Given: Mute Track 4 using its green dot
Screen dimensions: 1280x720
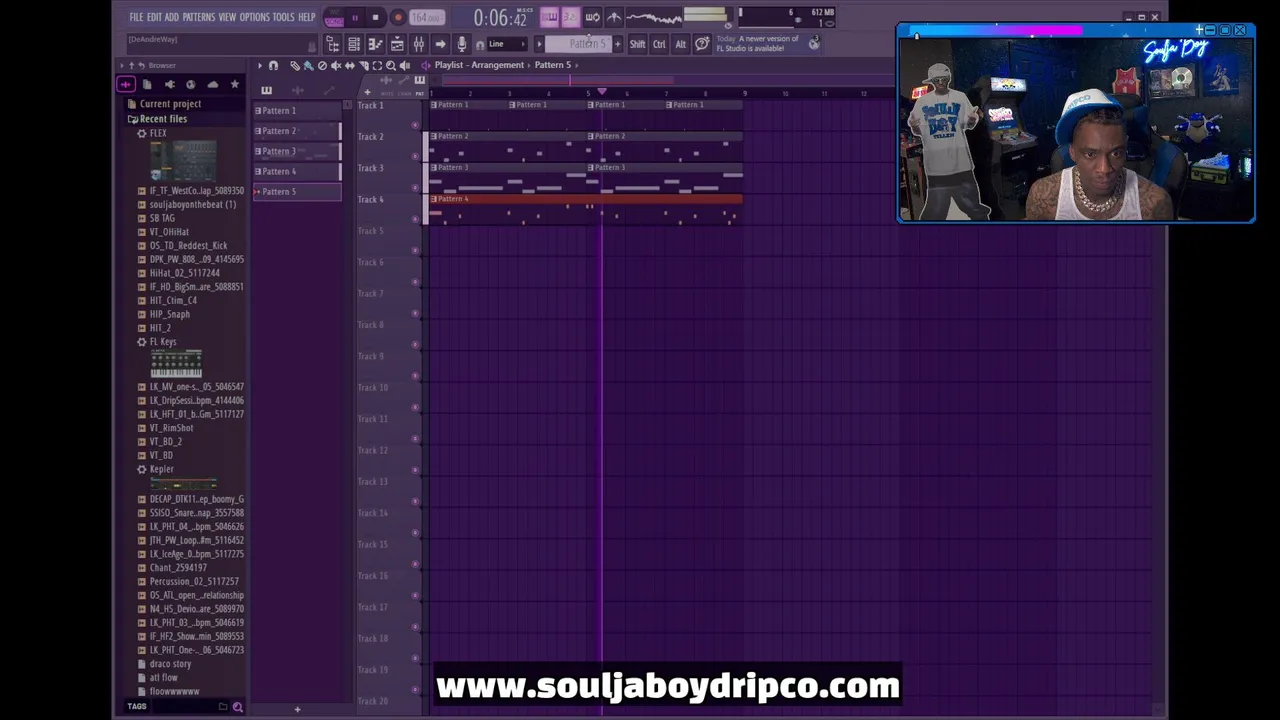Looking at the screenshot, I should pos(415,219).
